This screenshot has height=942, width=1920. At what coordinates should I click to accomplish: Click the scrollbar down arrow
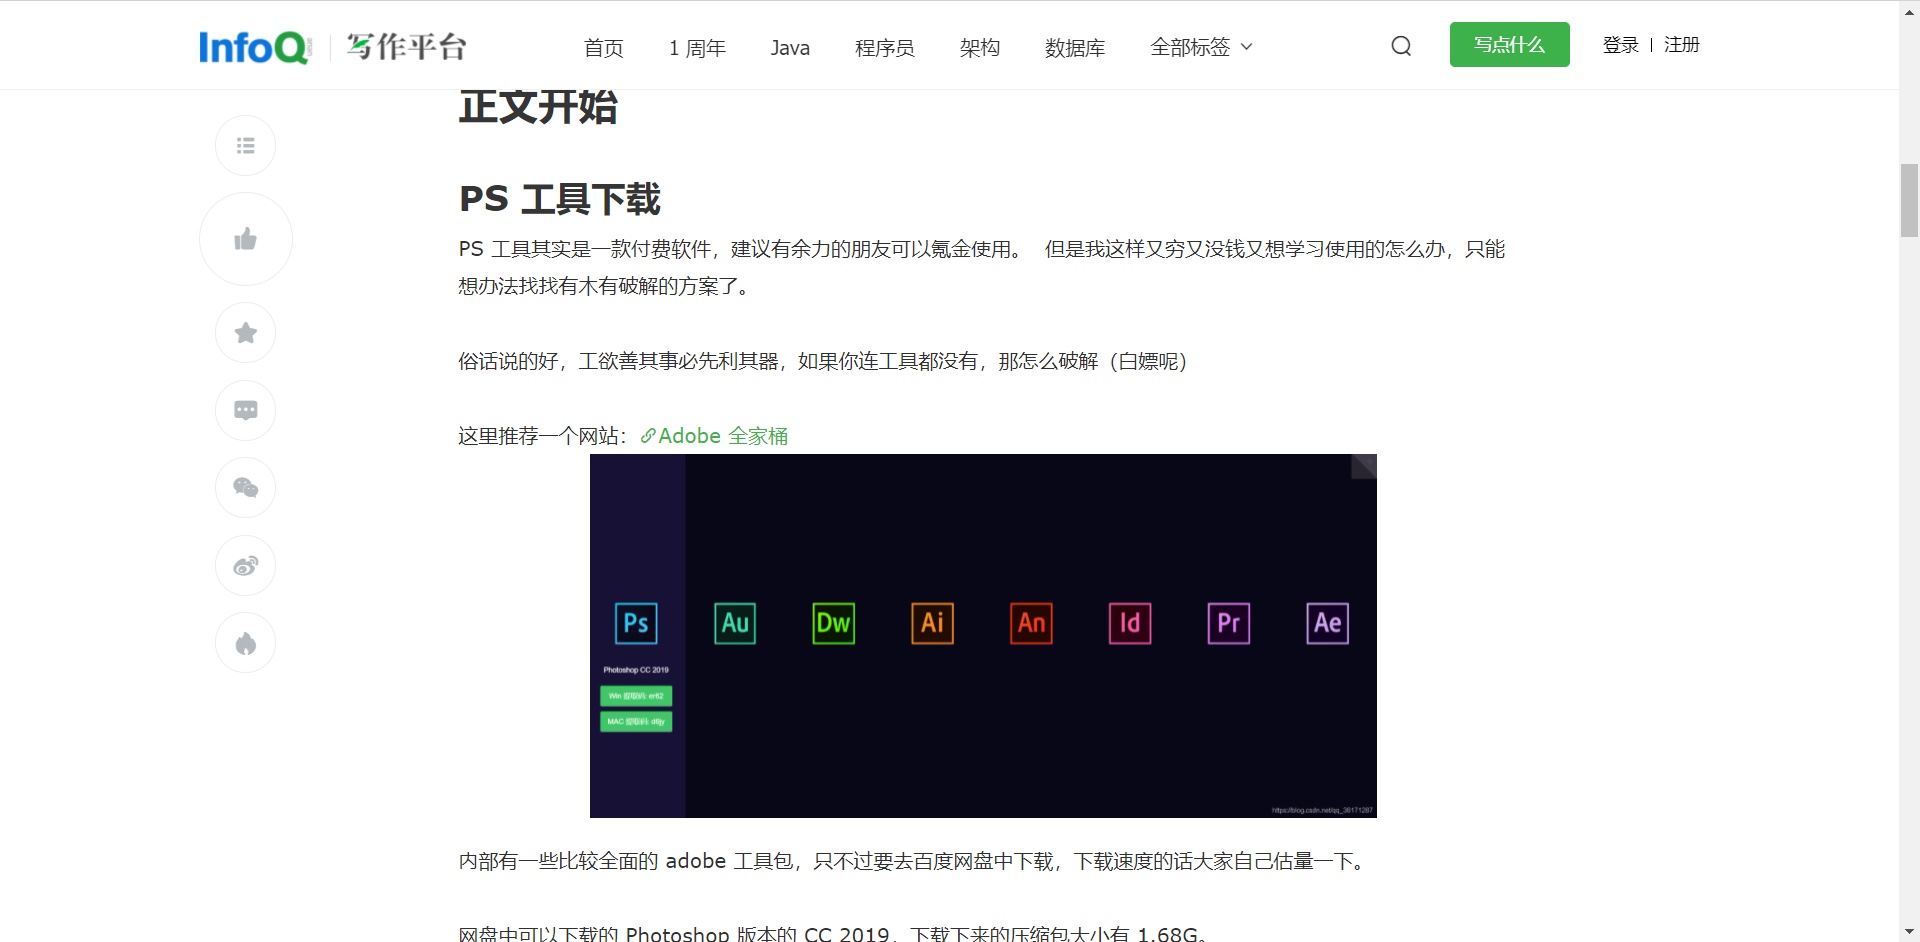(x=1909, y=932)
